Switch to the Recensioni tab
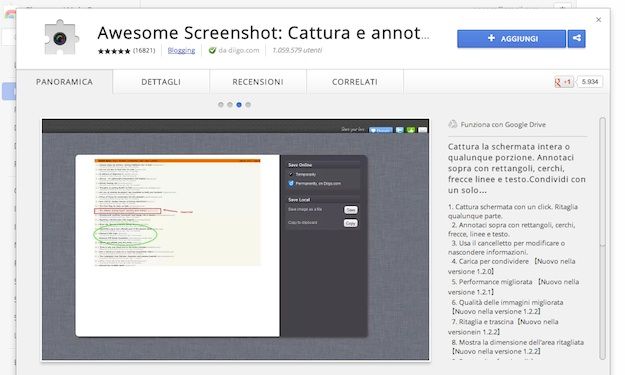The image size is (625, 375). point(258,82)
